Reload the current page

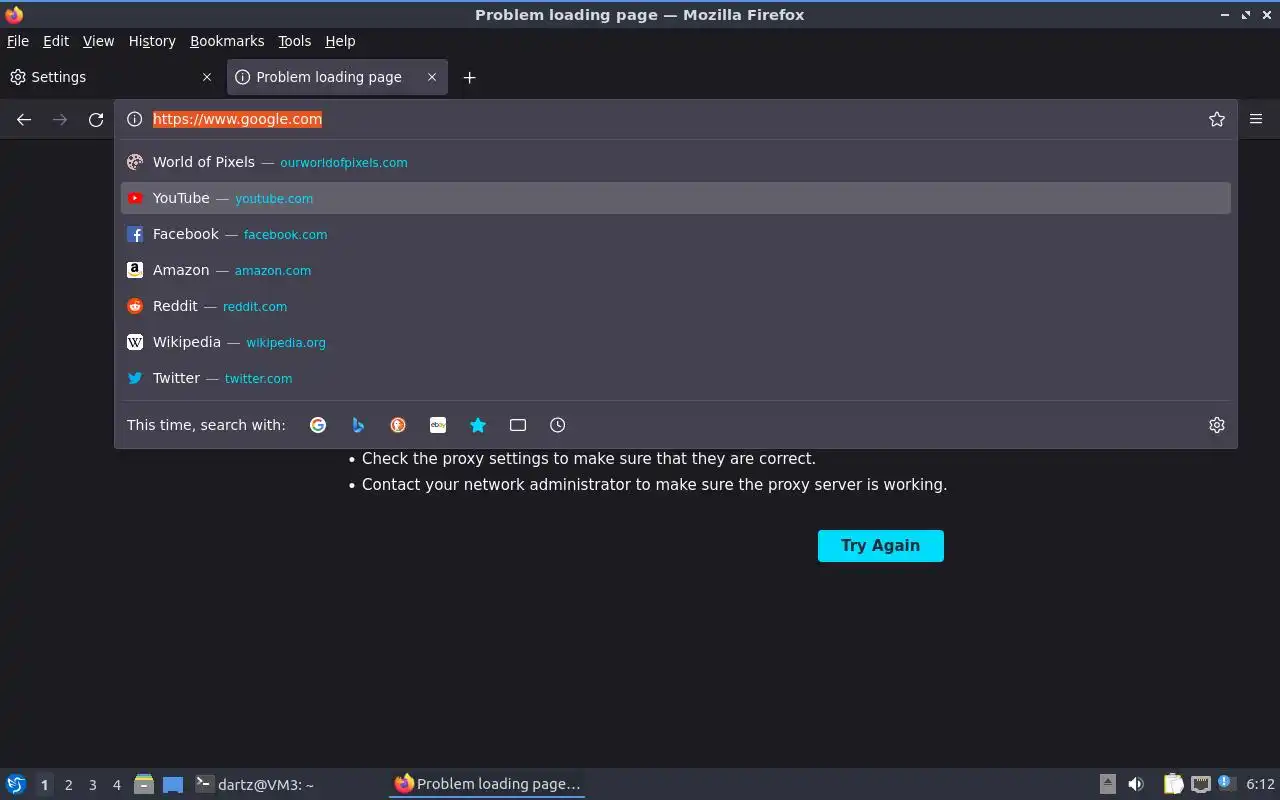[x=96, y=119]
